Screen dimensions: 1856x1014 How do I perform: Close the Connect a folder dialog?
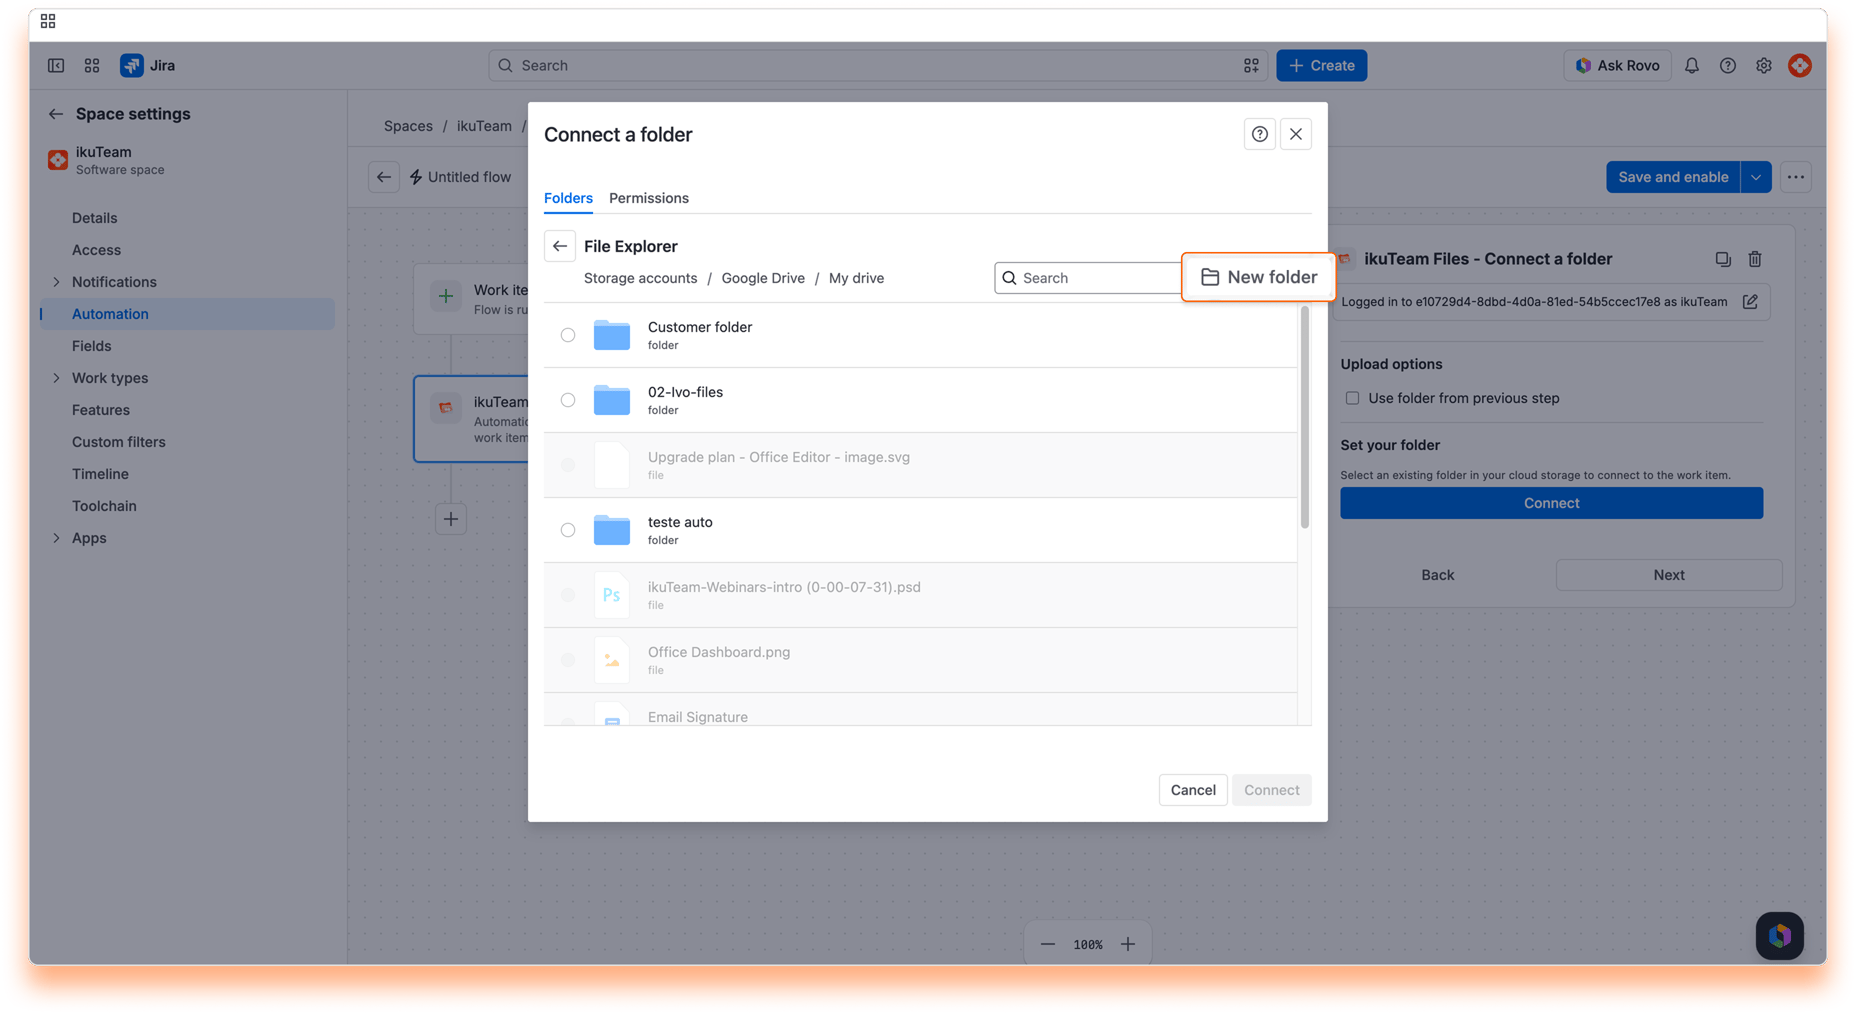pyautogui.click(x=1296, y=134)
